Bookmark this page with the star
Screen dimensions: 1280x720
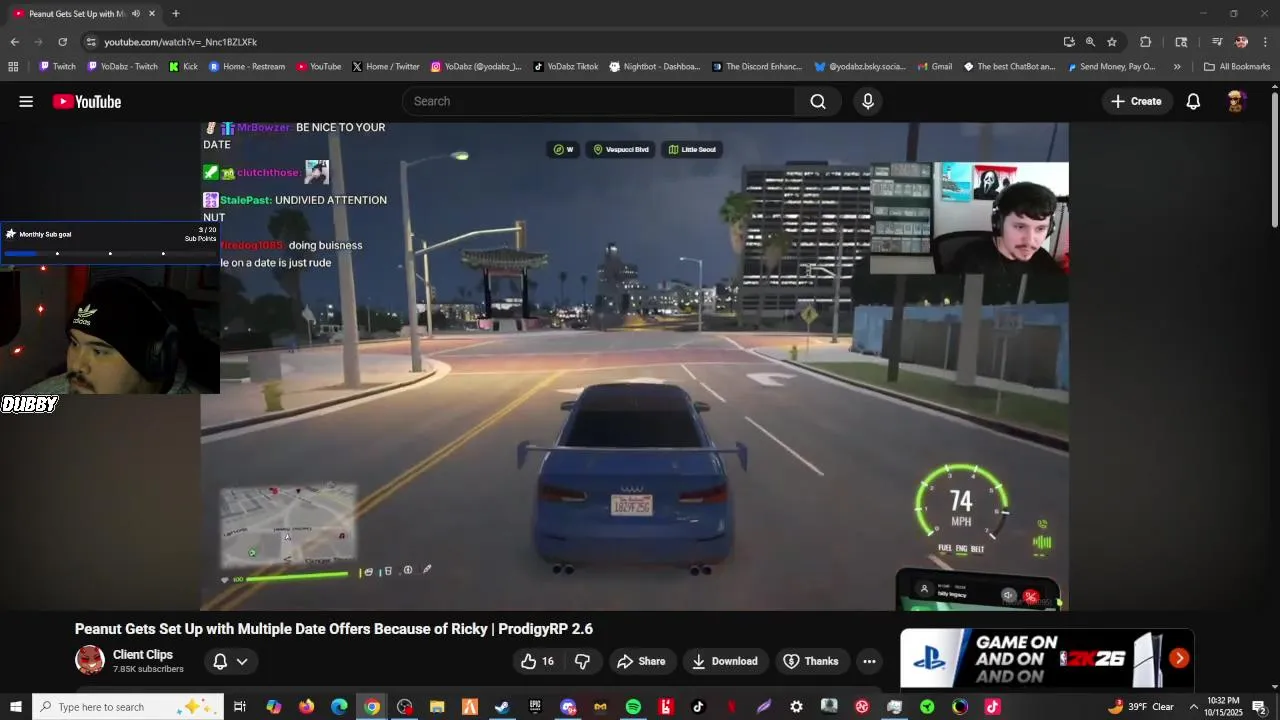[1112, 42]
